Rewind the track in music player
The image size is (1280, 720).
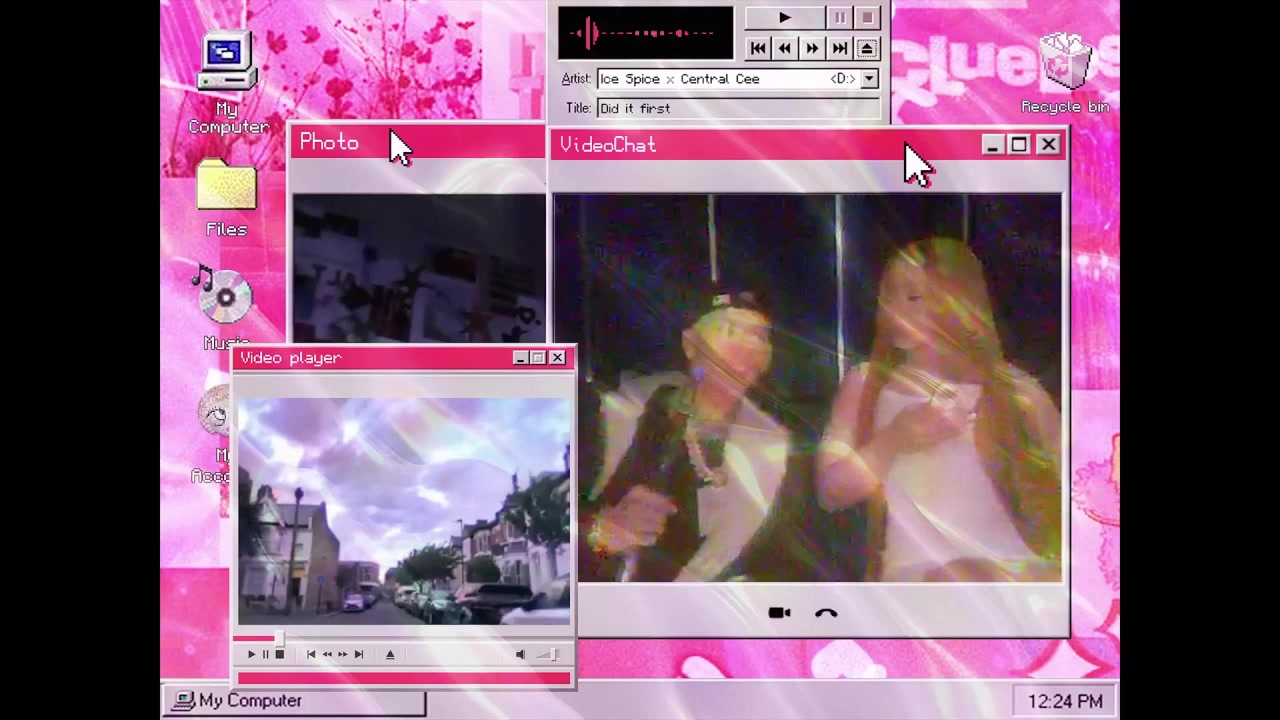point(785,48)
